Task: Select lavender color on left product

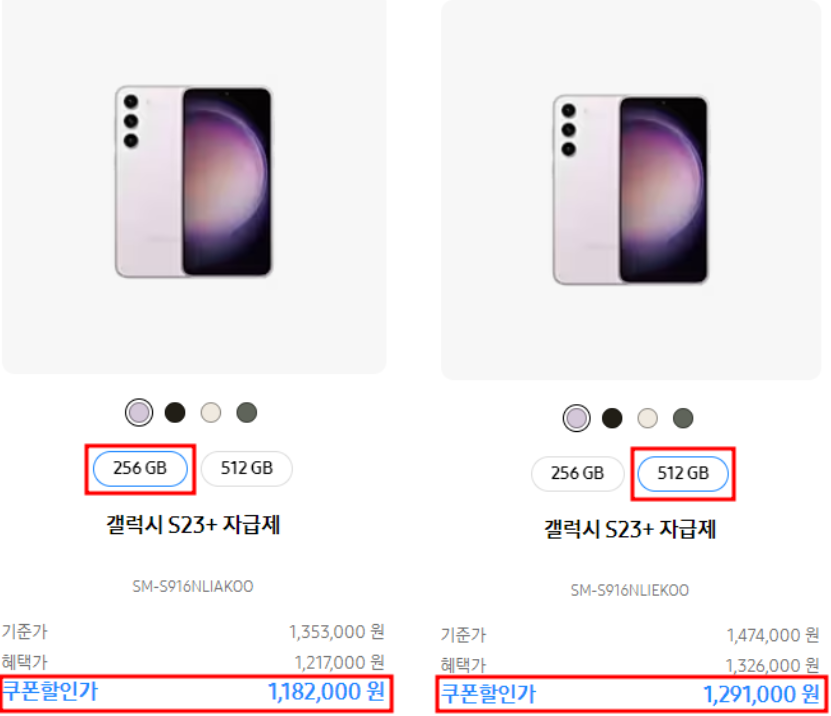Action: coord(139,412)
